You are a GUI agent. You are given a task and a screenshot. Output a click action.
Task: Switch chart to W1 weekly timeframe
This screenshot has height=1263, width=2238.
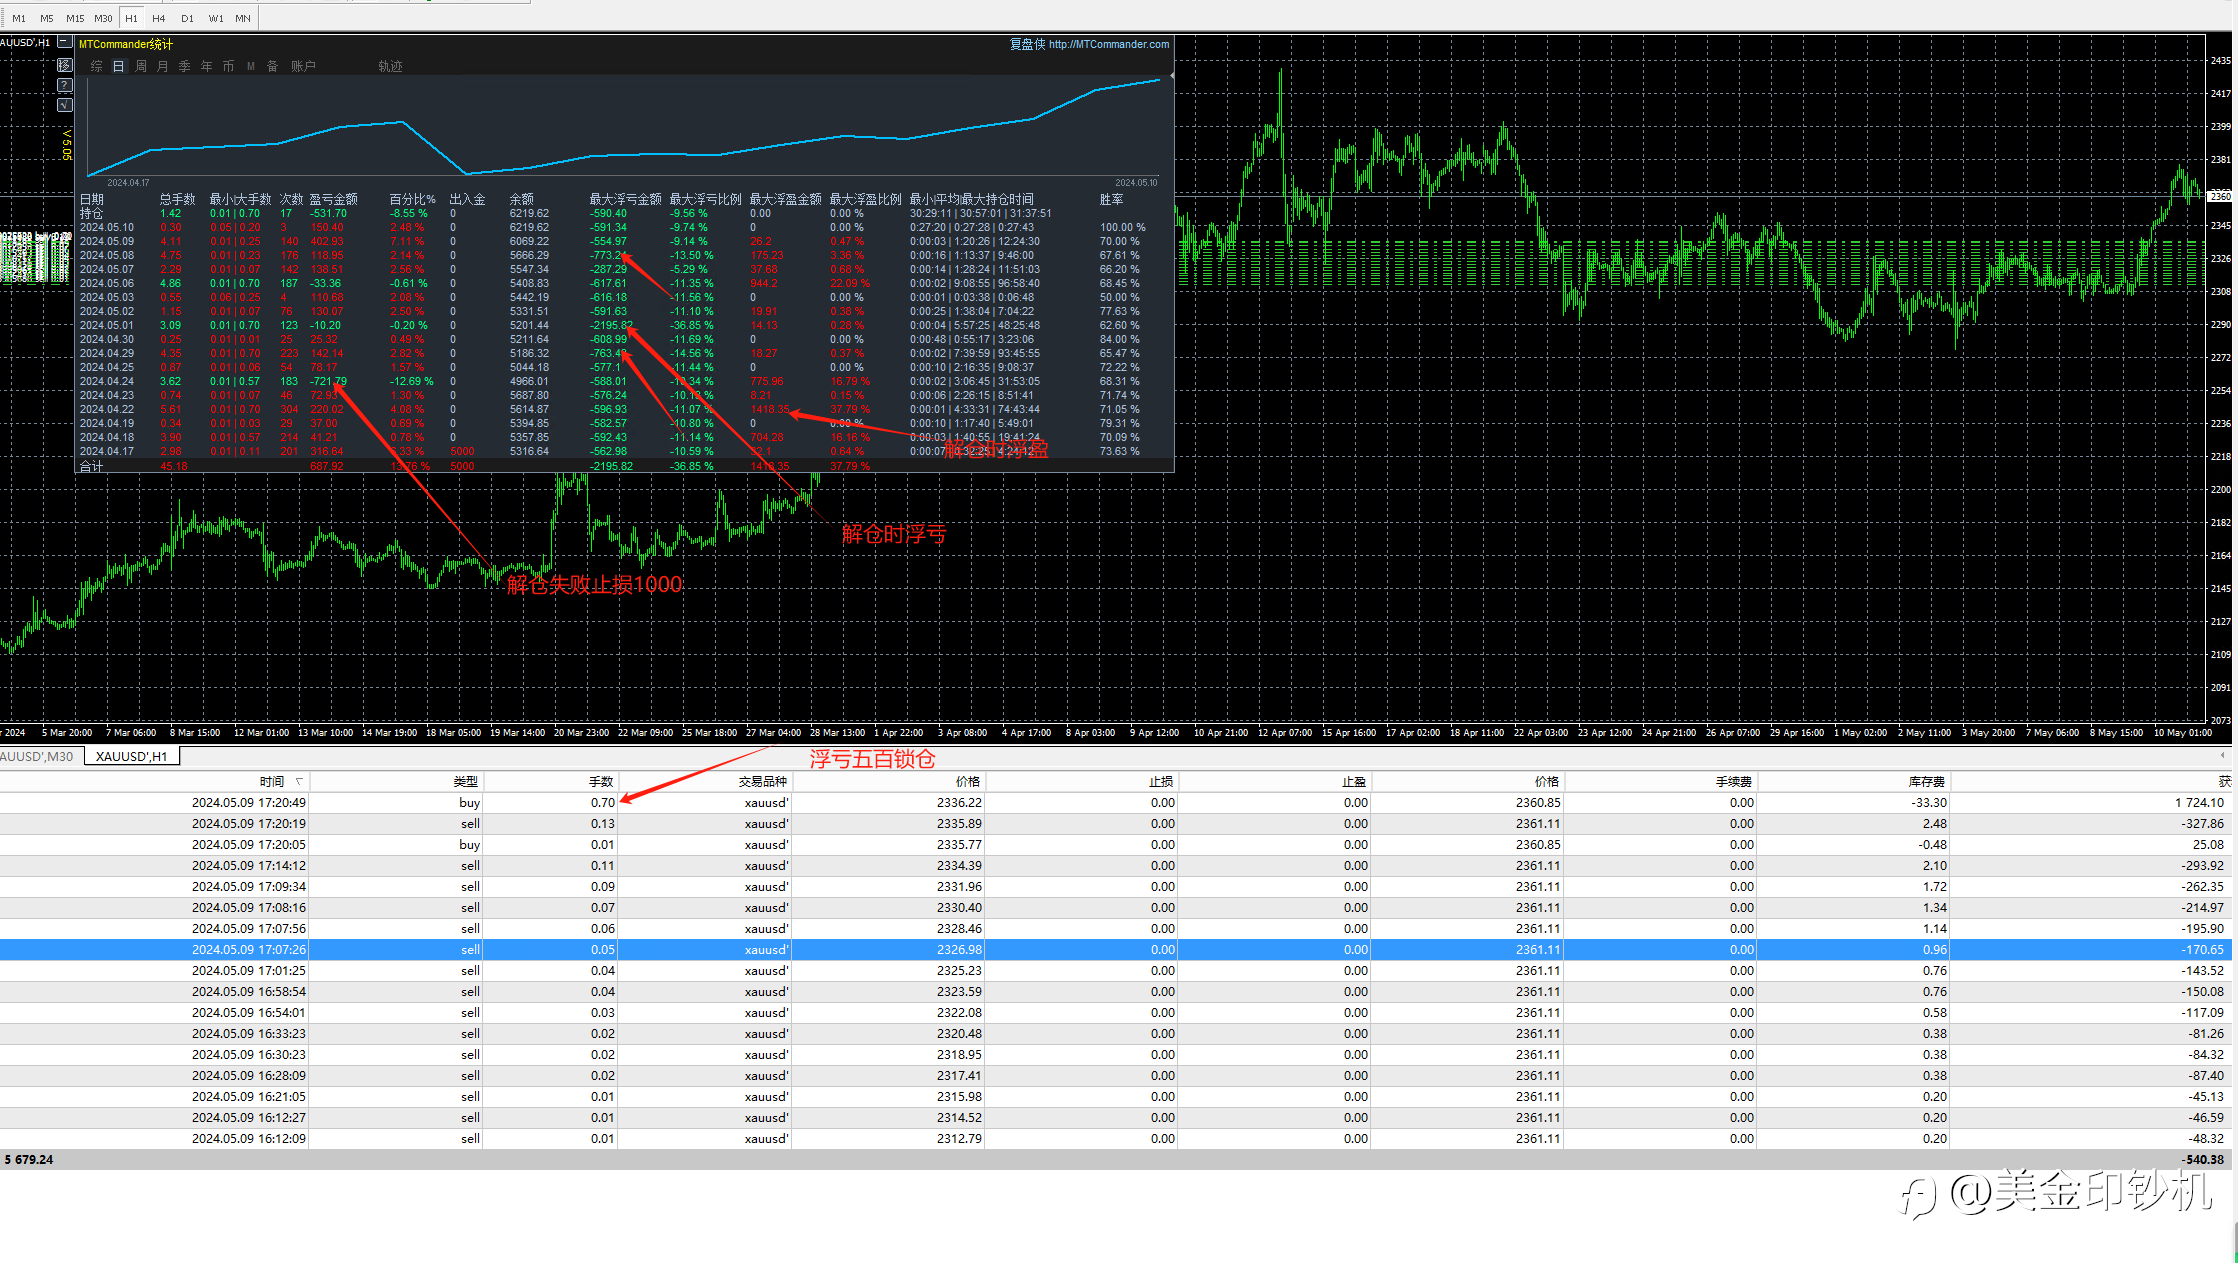pyautogui.click(x=216, y=18)
